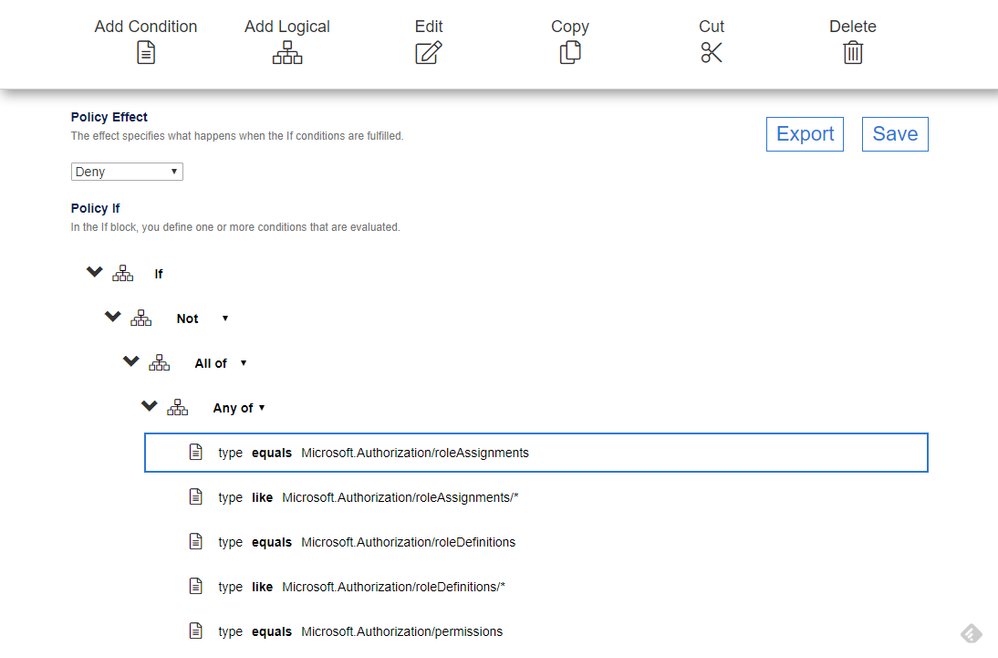The image size is (998, 658).
Task: Click the hierarchy icon beside Any of
Action: click(x=178, y=407)
